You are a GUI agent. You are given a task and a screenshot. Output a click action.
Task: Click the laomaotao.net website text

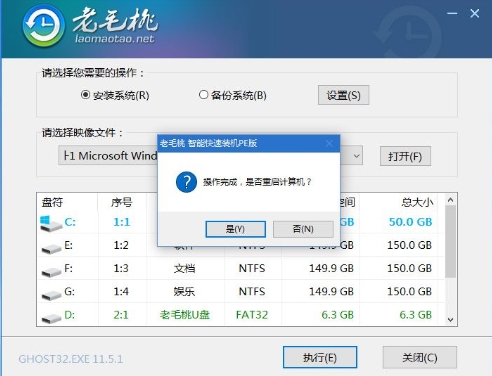click(x=115, y=39)
